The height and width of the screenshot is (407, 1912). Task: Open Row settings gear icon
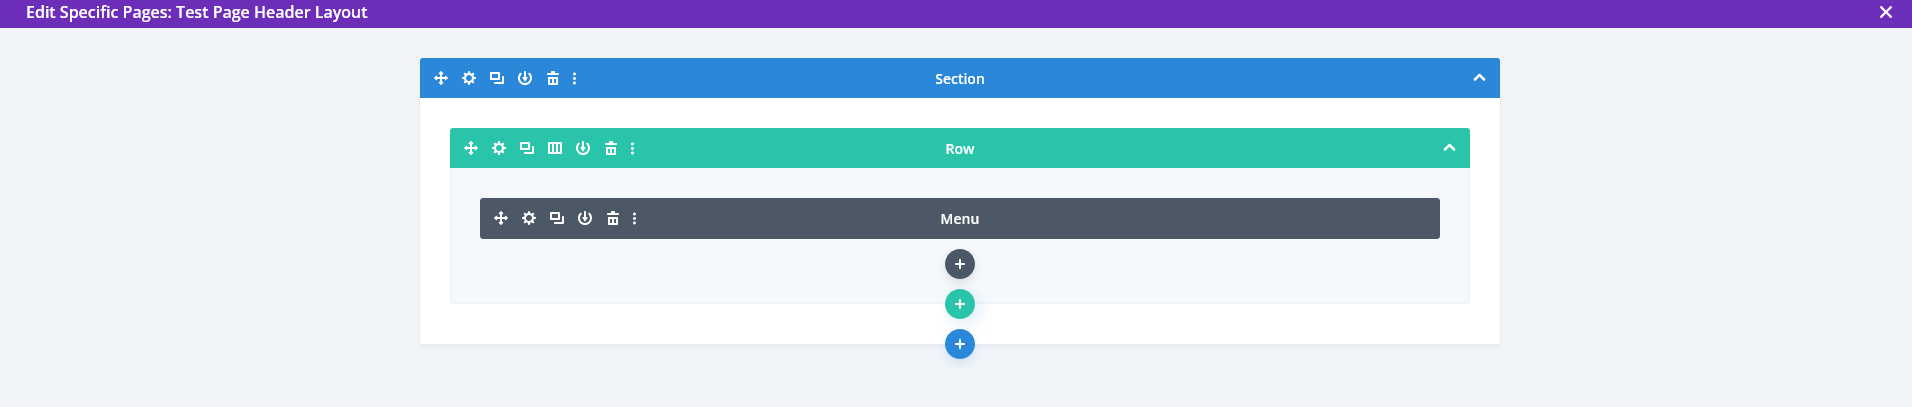(499, 148)
